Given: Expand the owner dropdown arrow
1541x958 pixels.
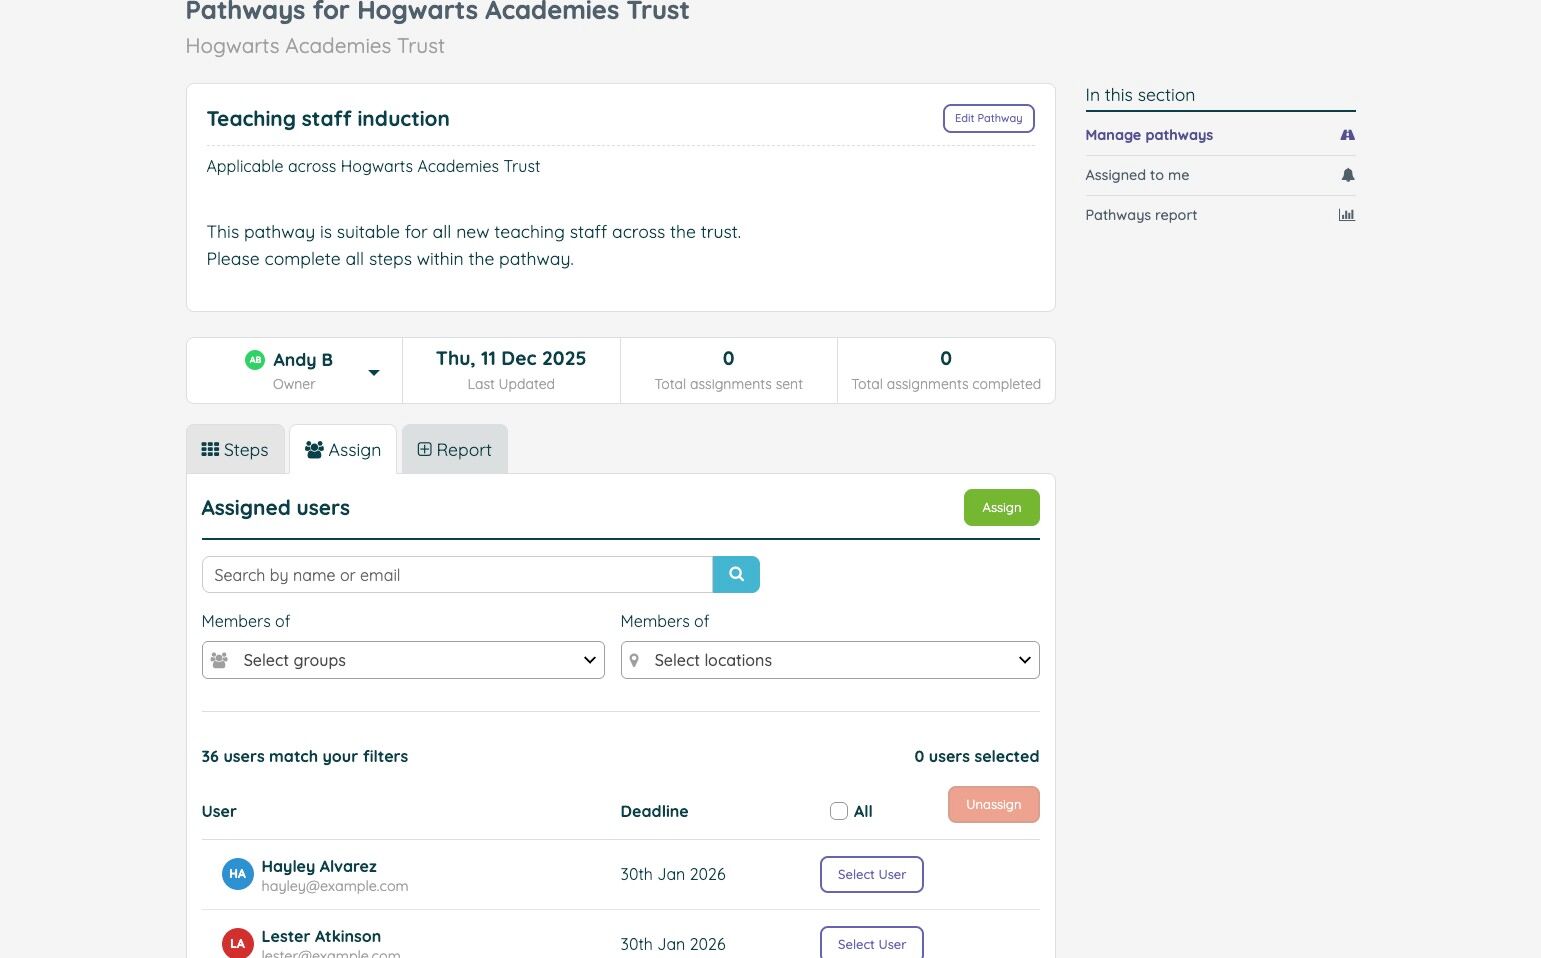Looking at the screenshot, I should tap(374, 373).
